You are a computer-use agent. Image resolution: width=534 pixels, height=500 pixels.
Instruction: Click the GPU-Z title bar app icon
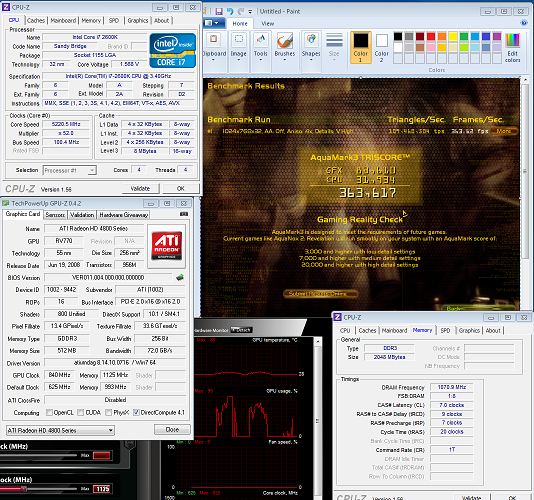pyautogui.click(x=5, y=203)
